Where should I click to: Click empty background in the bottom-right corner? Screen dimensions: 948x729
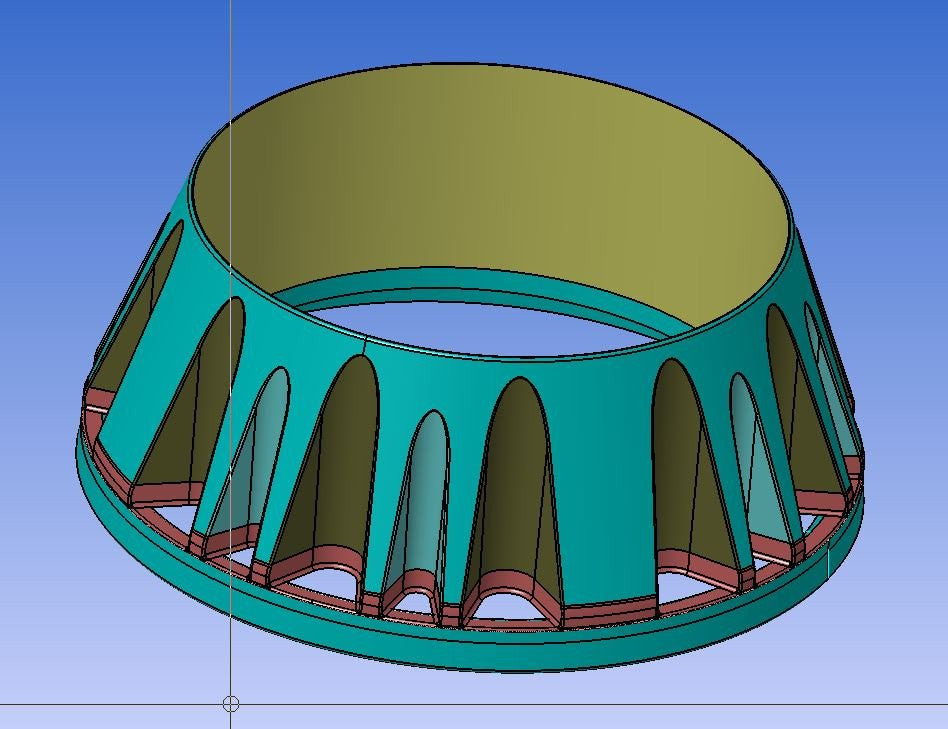click(890, 680)
